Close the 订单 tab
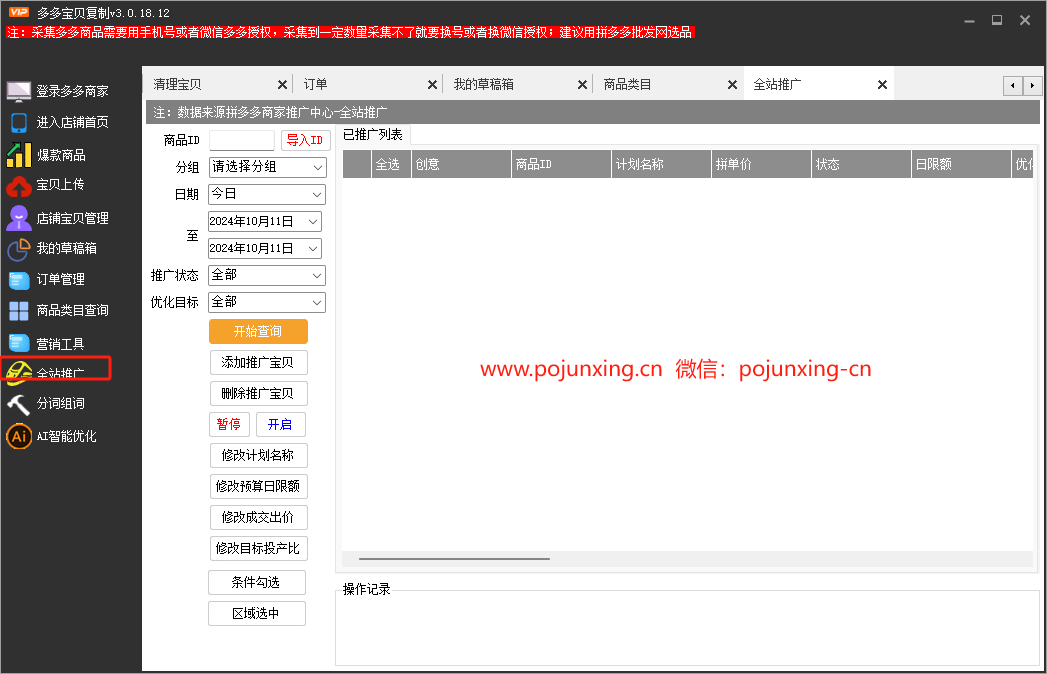Viewport: 1047px width, 674px height. click(x=432, y=85)
